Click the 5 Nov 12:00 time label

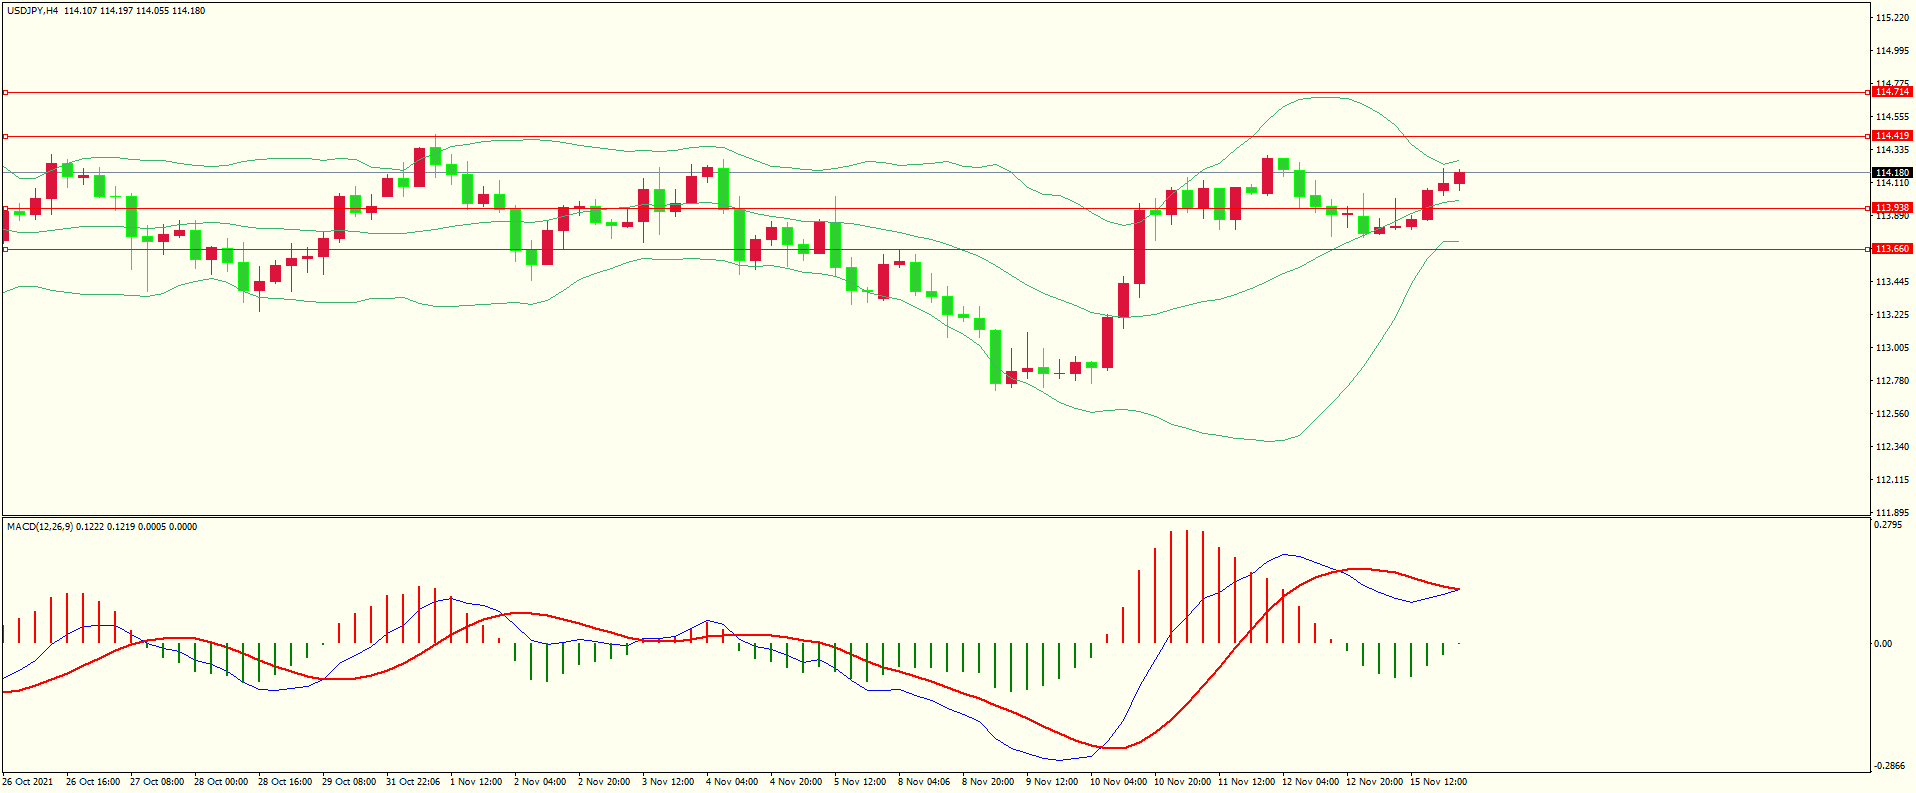pyautogui.click(x=860, y=782)
